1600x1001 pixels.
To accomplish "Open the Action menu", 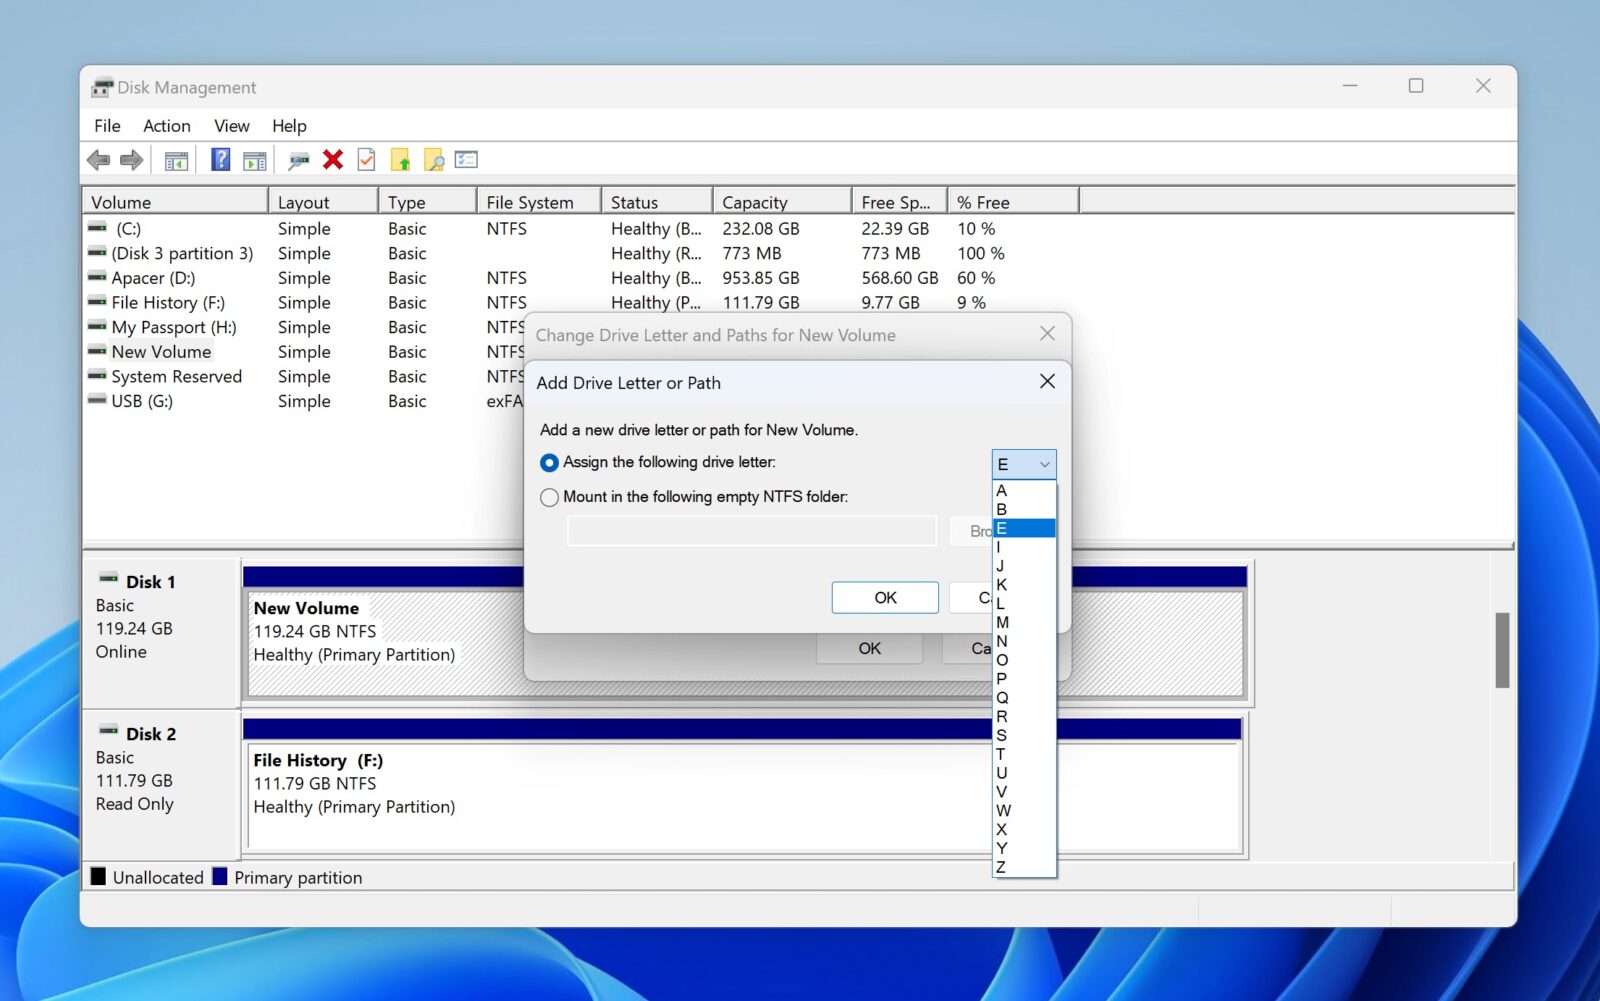I will 166,125.
